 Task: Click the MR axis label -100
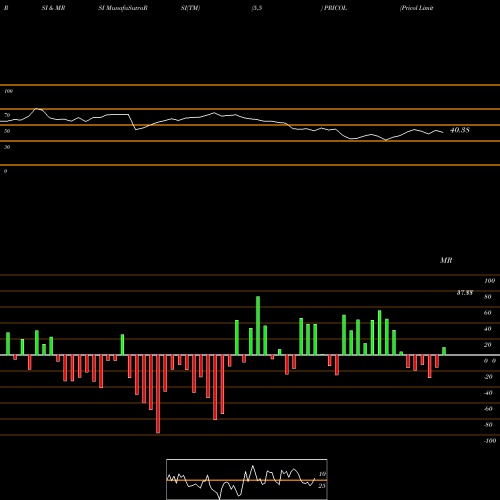point(490,441)
